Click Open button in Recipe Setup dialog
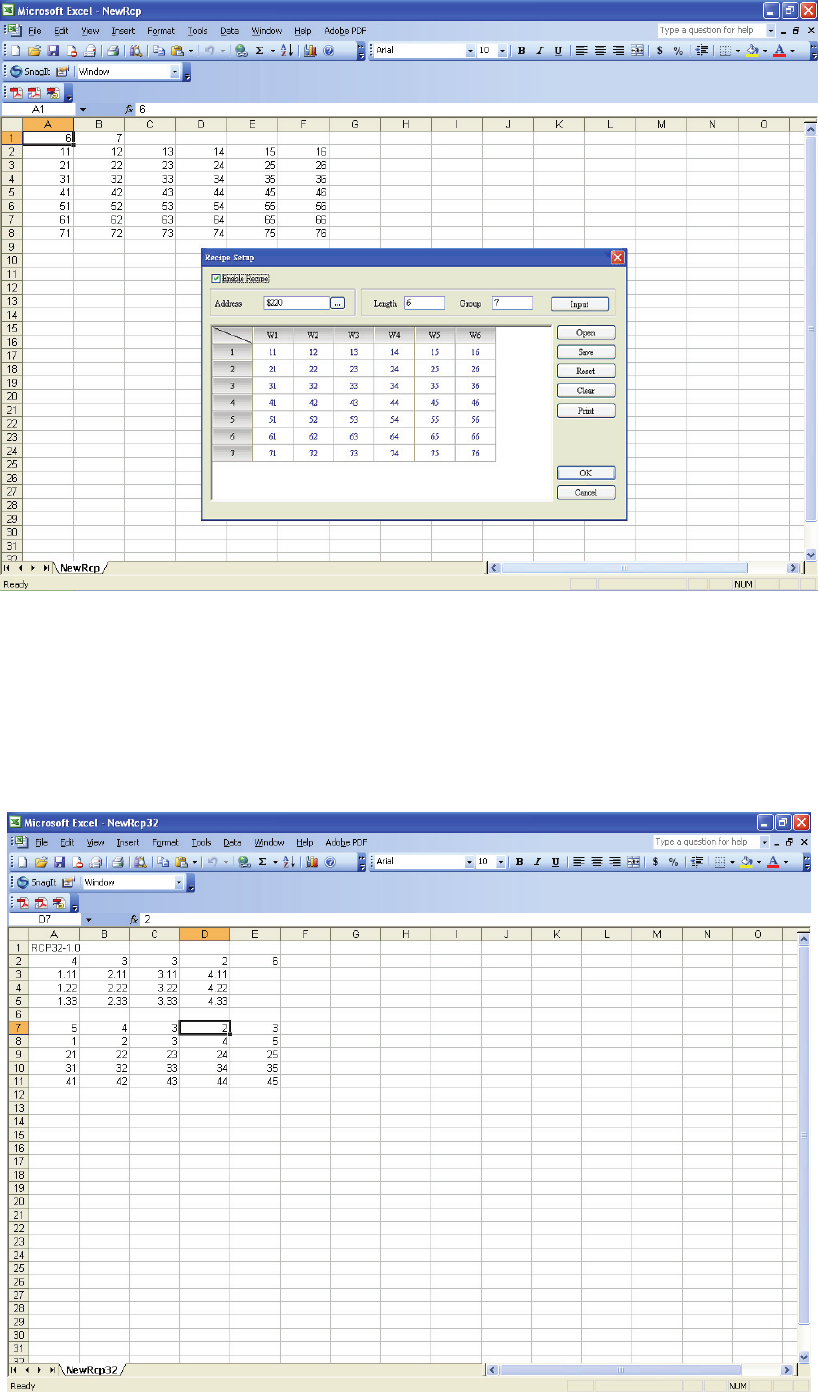 click(586, 333)
